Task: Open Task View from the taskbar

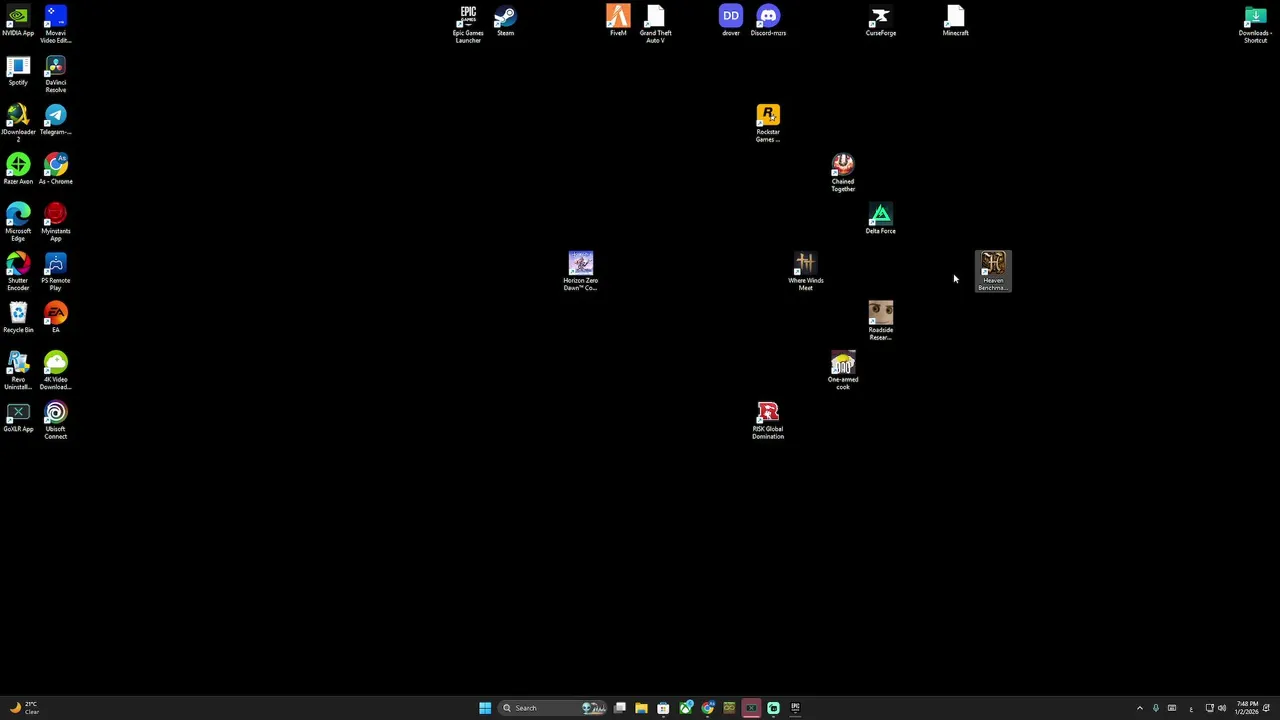Action: pos(620,708)
